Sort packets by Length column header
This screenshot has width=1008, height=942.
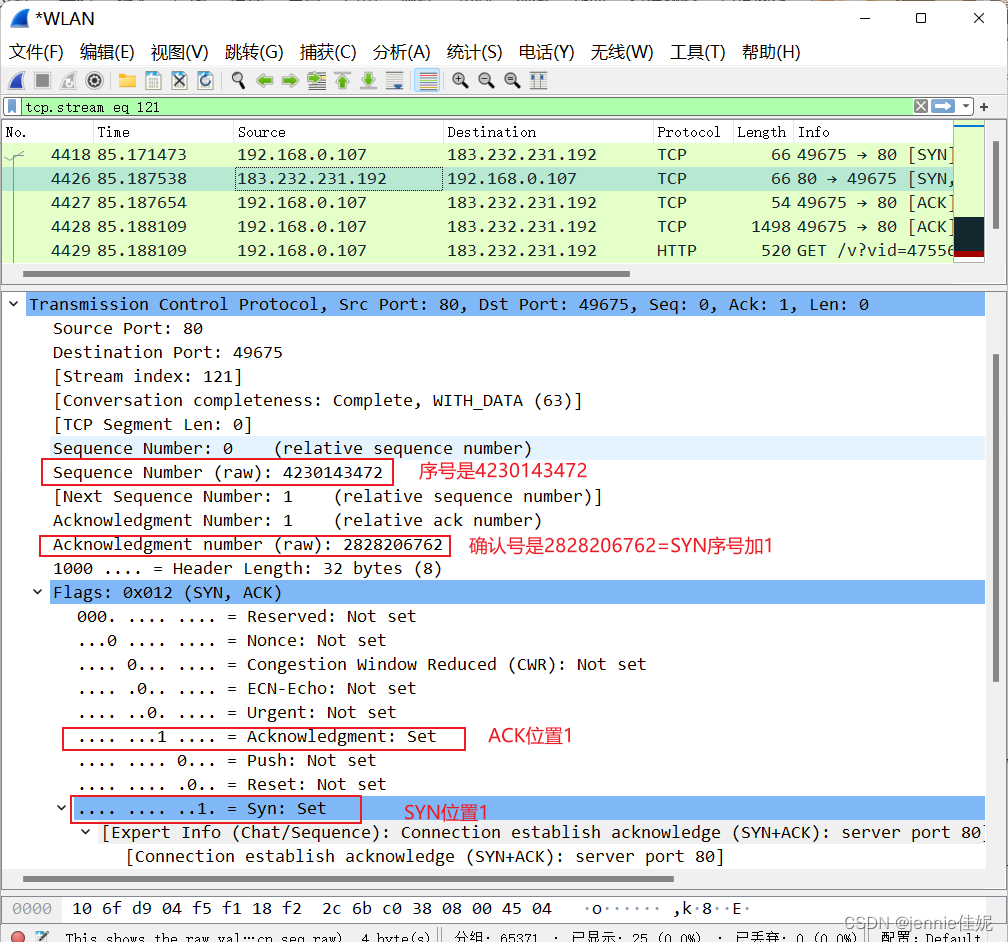tap(763, 132)
